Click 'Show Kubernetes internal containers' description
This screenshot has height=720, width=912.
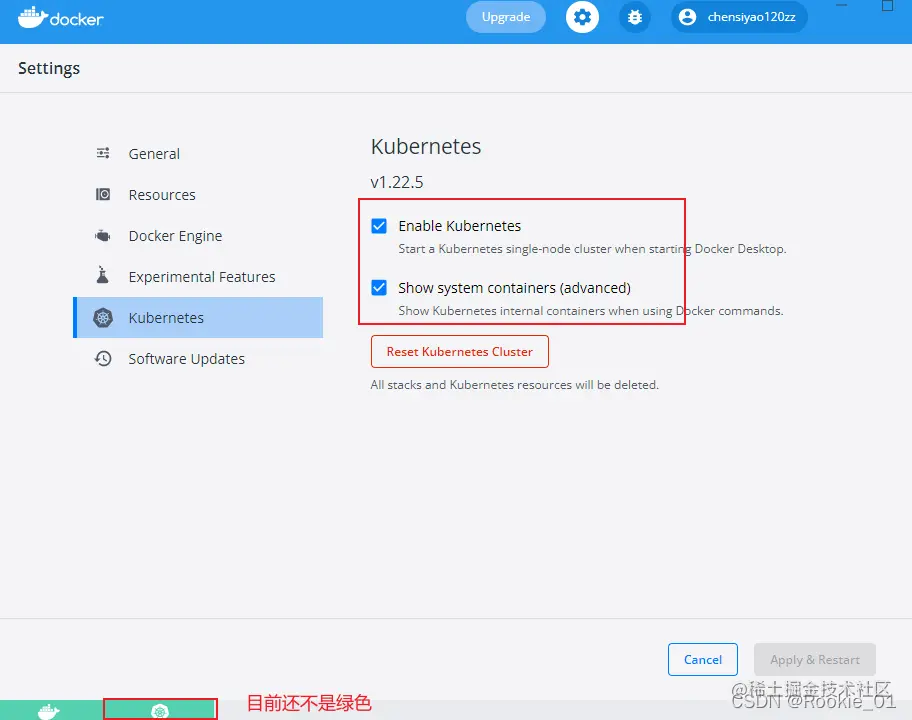590,311
